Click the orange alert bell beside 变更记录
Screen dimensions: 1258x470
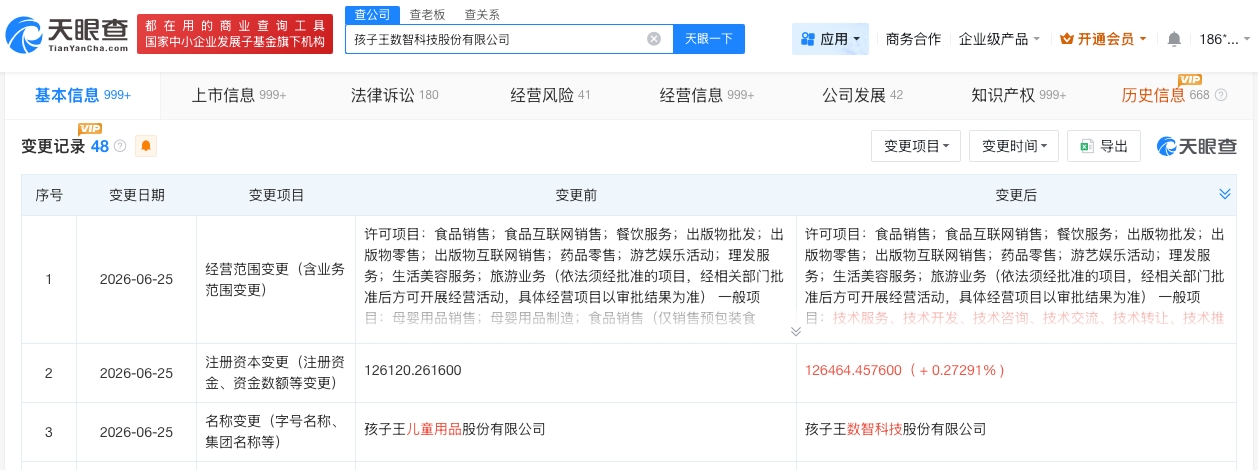(146, 146)
